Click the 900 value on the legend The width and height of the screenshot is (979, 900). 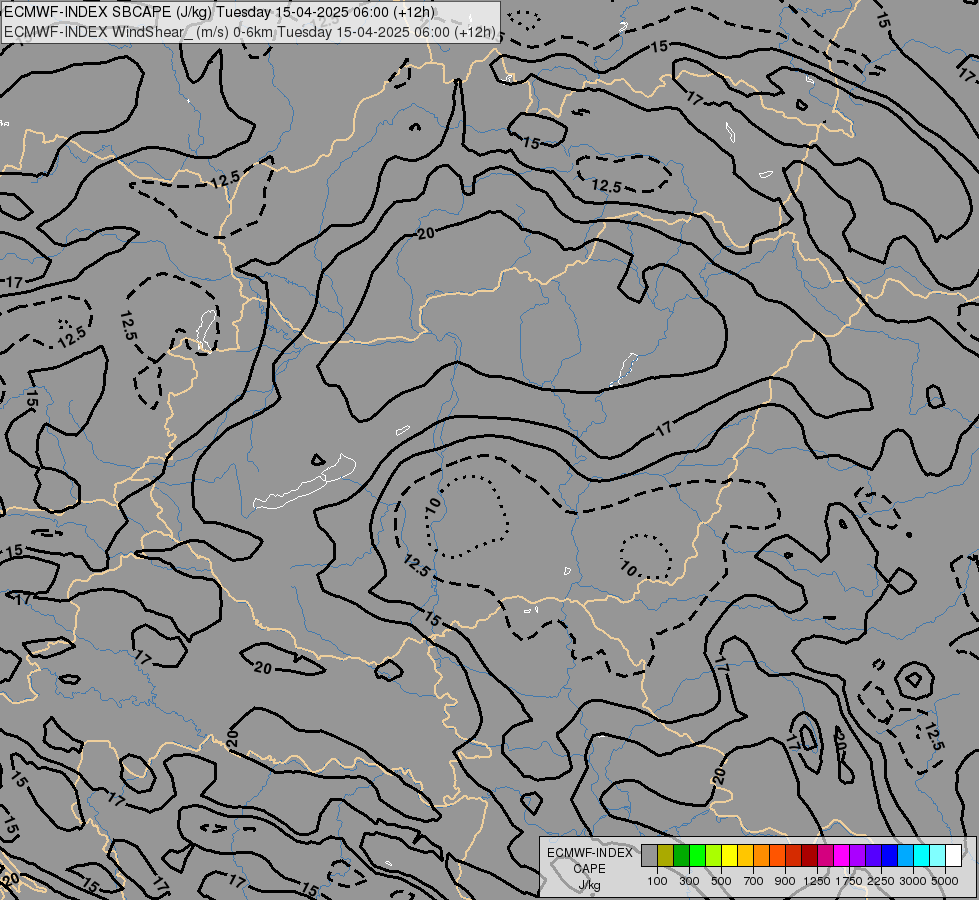(x=785, y=881)
